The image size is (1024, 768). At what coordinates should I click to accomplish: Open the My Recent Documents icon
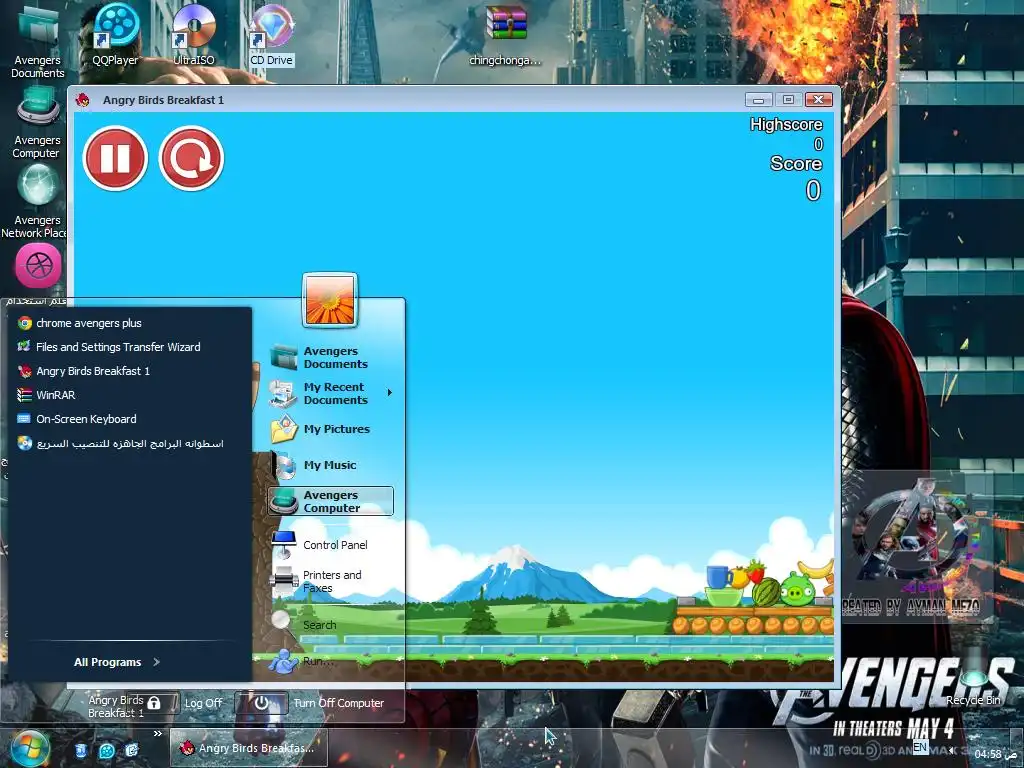283,394
